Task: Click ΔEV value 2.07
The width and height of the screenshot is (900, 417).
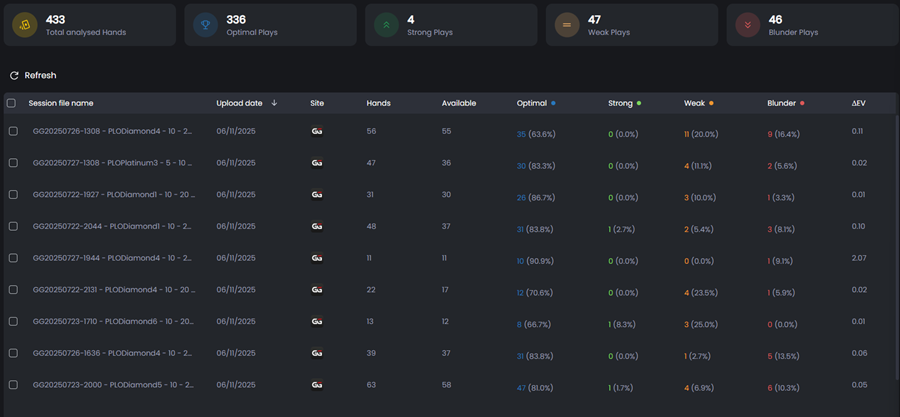Action: (859, 258)
